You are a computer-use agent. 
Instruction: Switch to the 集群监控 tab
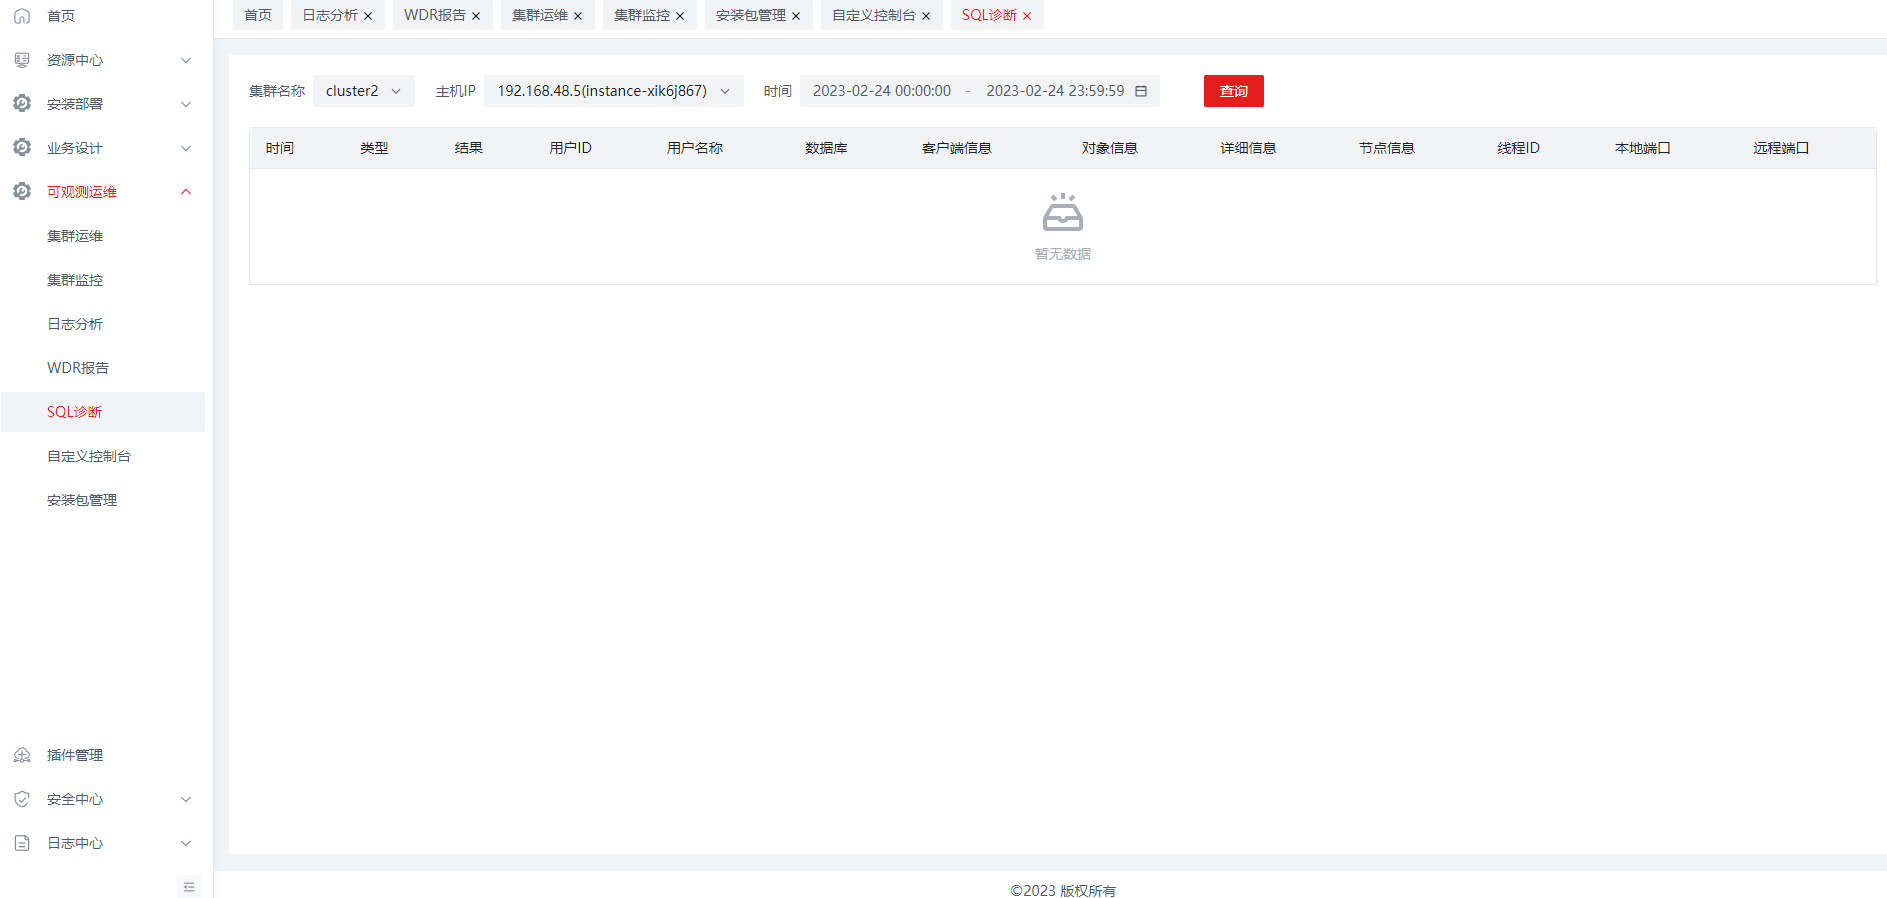click(641, 15)
